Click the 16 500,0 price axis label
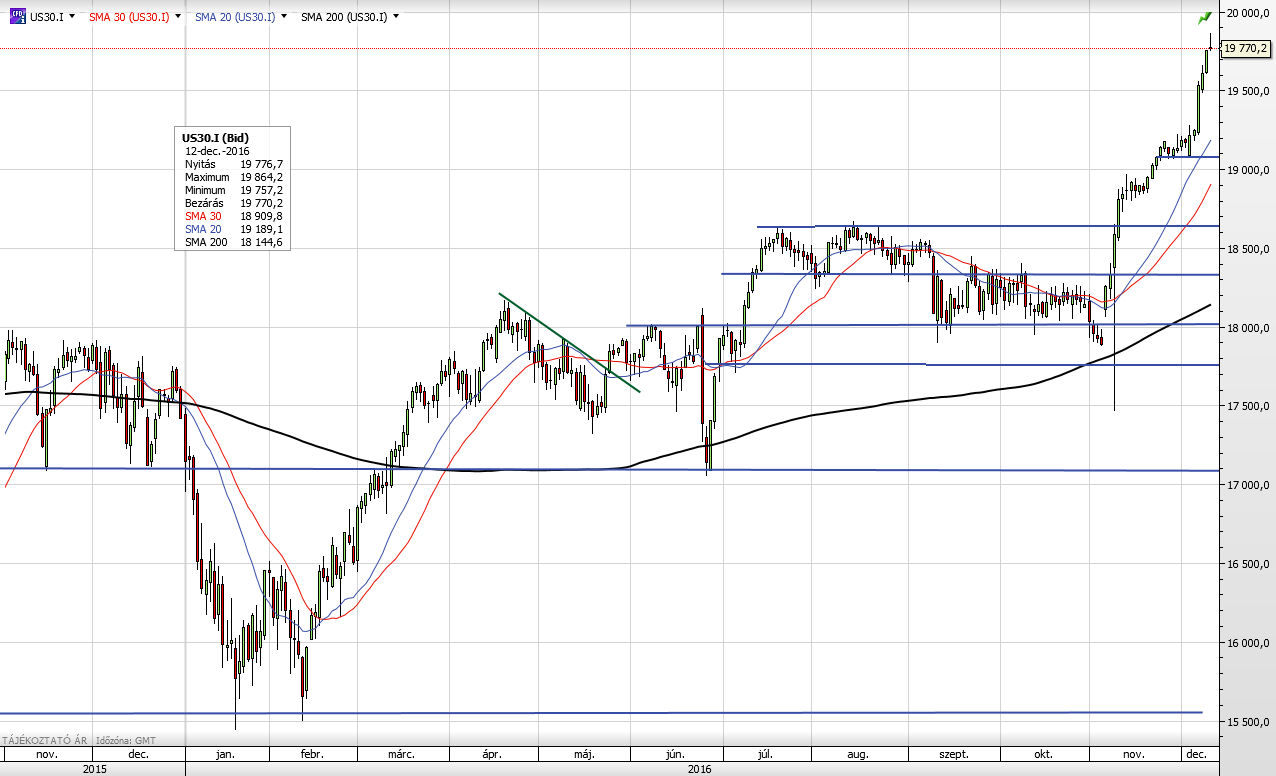This screenshot has width=1276, height=776. [1248, 564]
